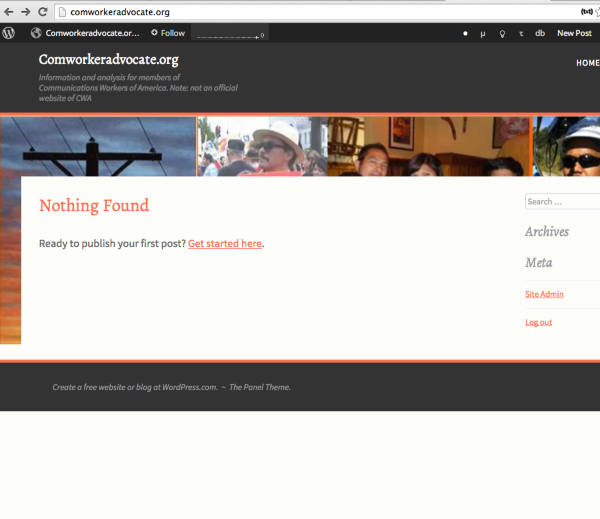
Task: Open the Comworkeradvocate.or... site menu in admin bar
Action: (x=85, y=33)
